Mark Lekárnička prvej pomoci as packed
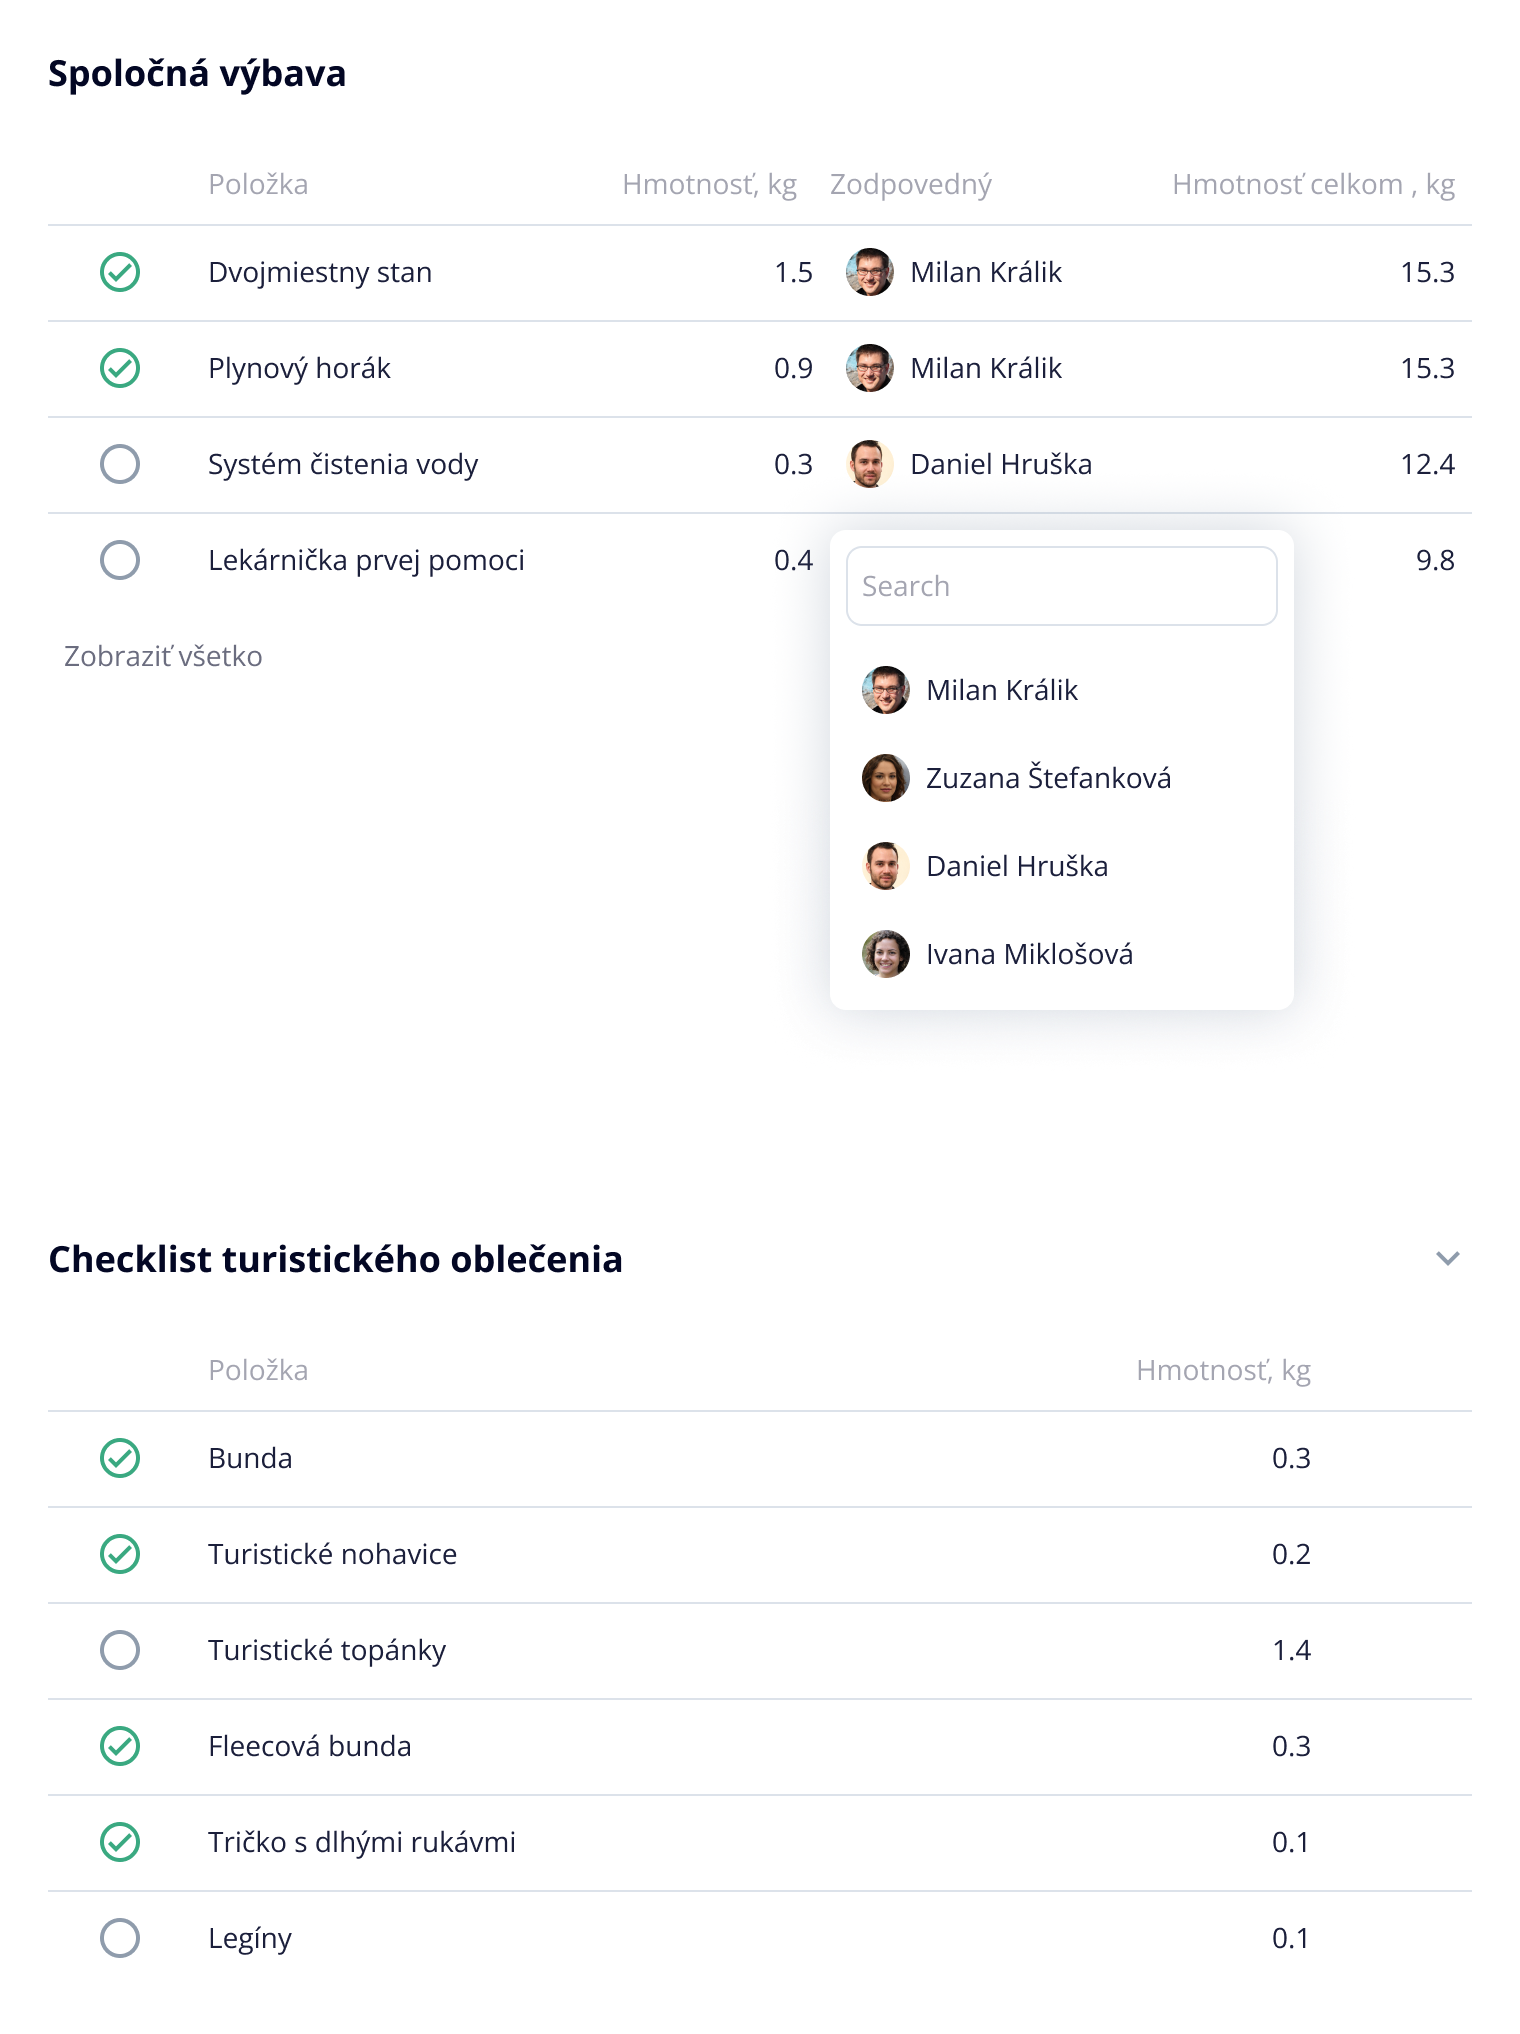 [120, 560]
